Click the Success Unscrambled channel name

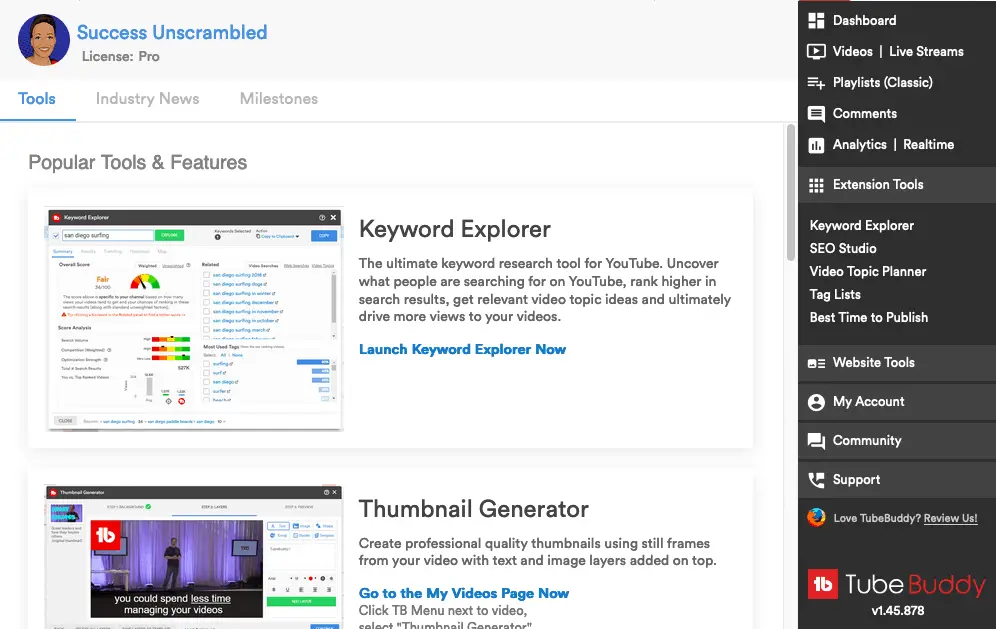point(172,32)
